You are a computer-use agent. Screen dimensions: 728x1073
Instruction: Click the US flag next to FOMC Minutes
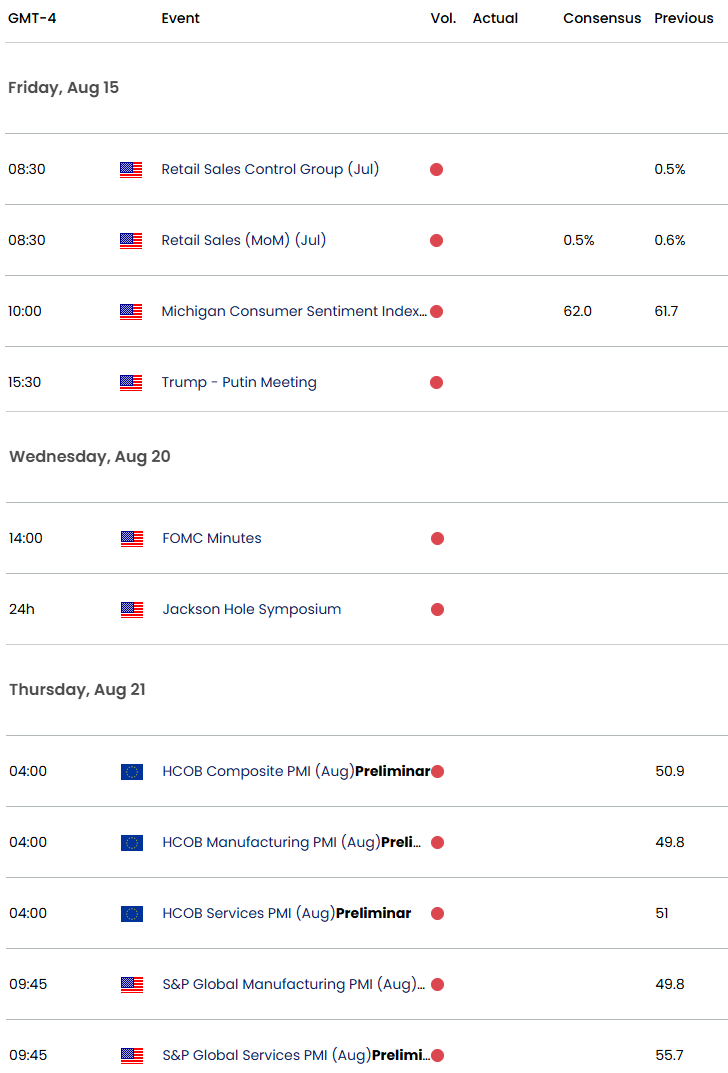132,538
